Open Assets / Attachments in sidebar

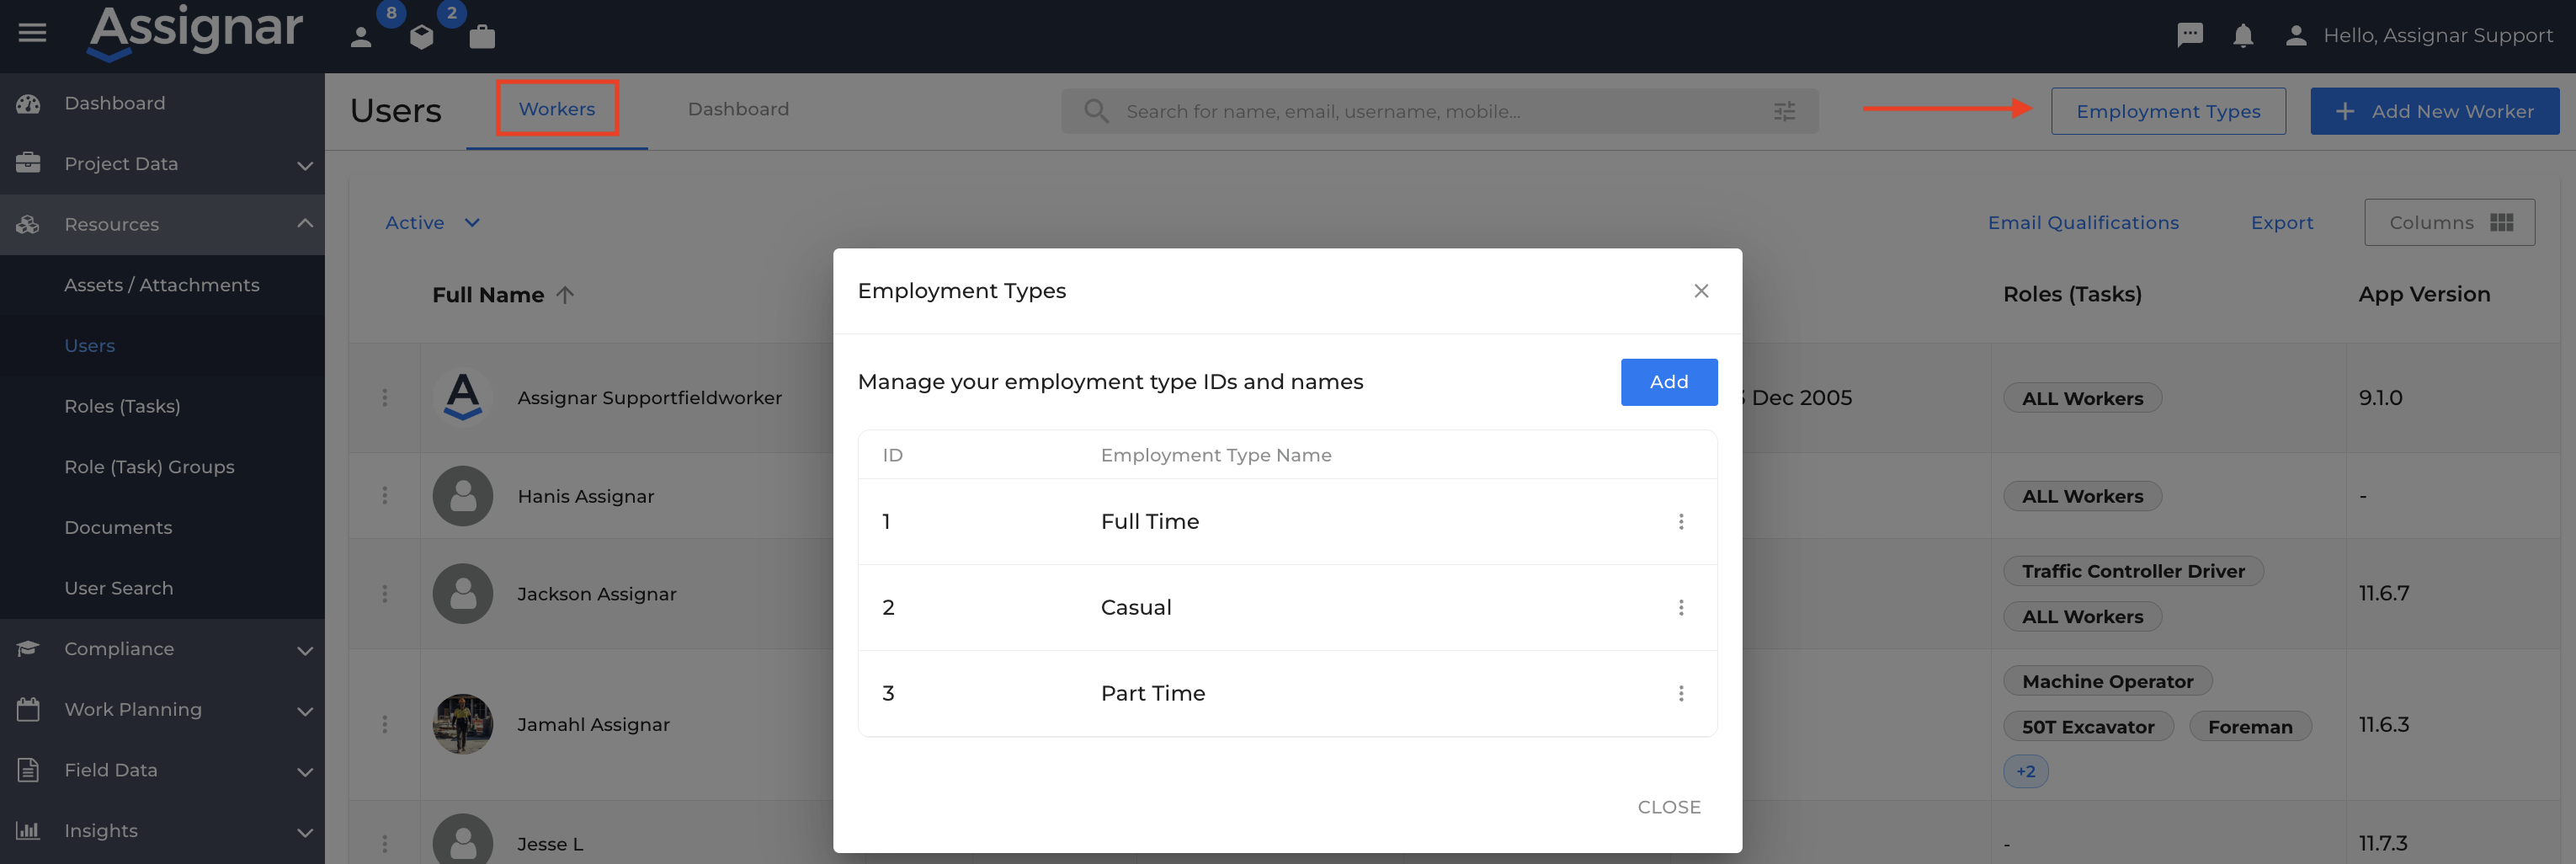click(162, 285)
